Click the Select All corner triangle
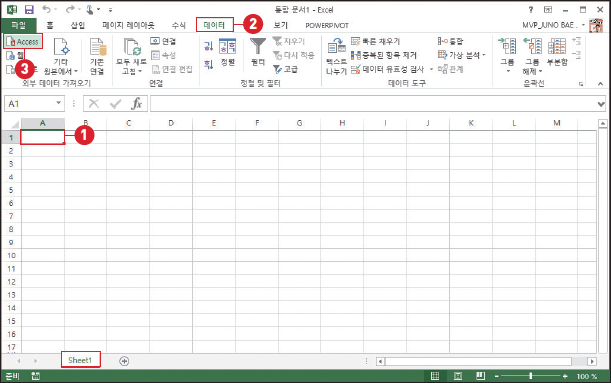The image size is (611, 383). pos(15,124)
